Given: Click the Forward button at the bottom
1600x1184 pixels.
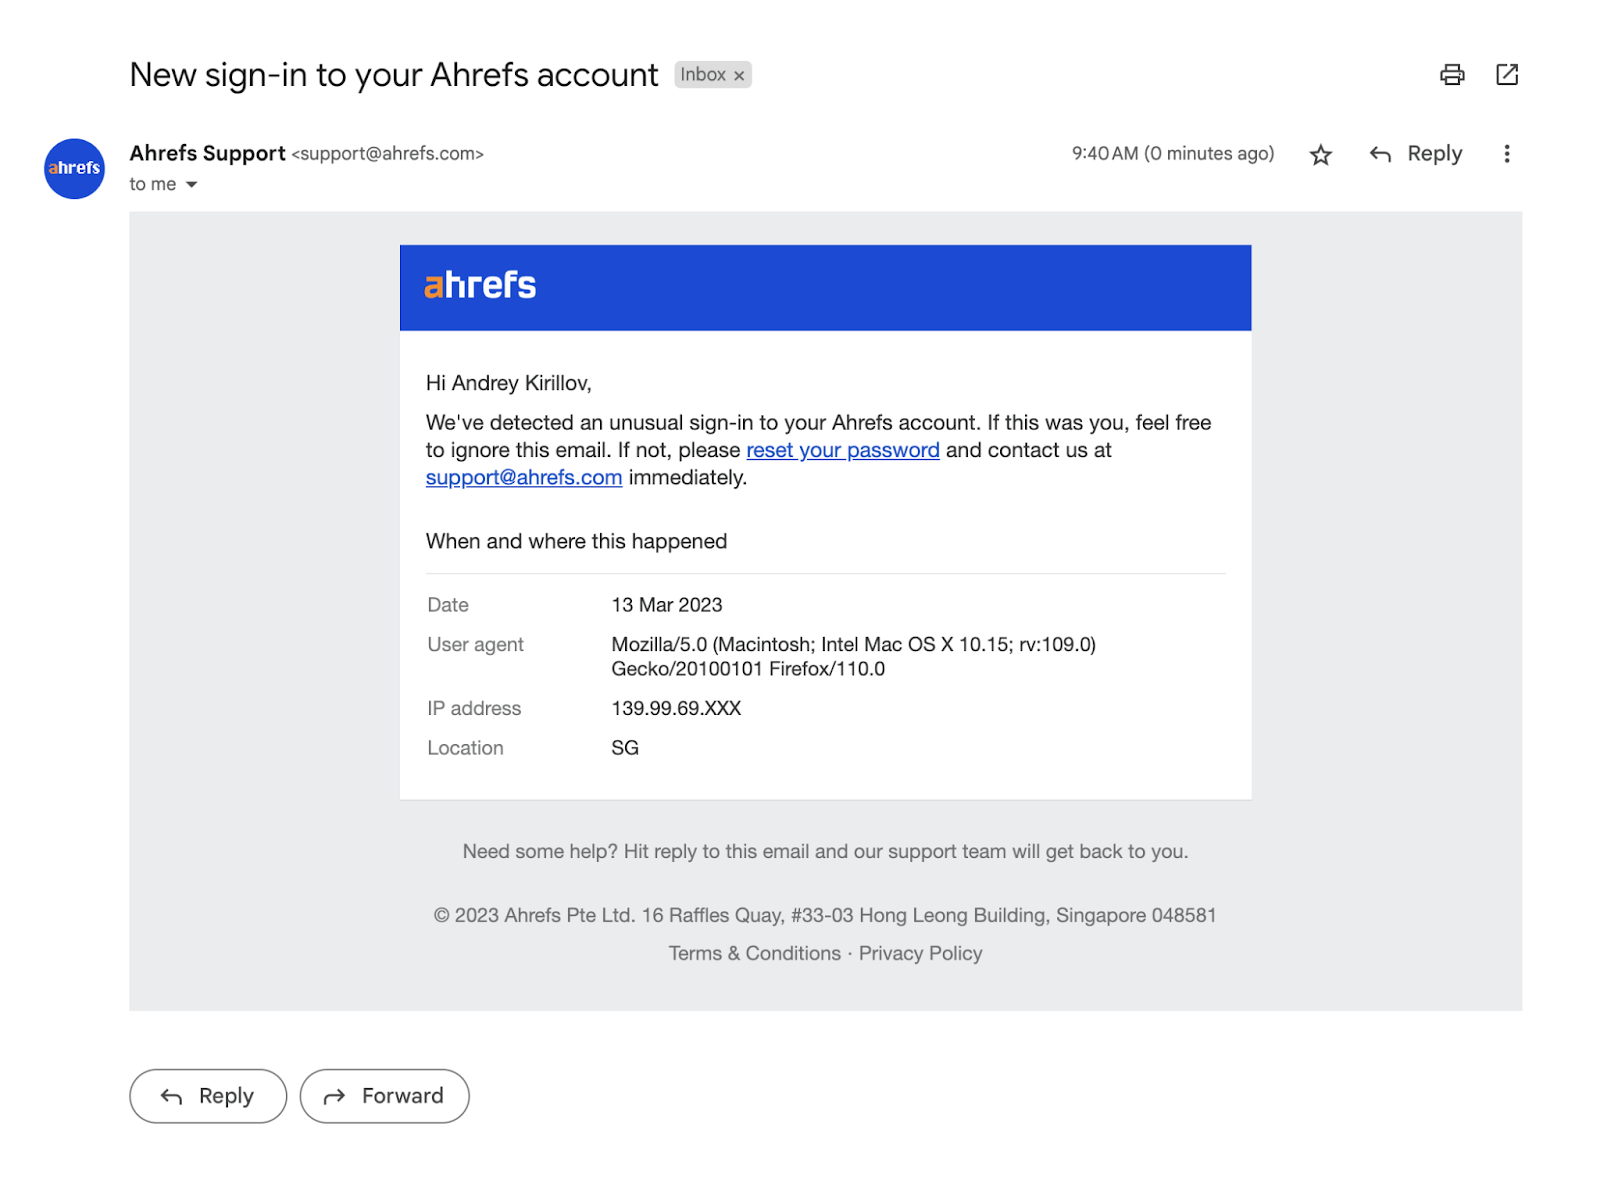Looking at the screenshot, I should (384, 1096).
